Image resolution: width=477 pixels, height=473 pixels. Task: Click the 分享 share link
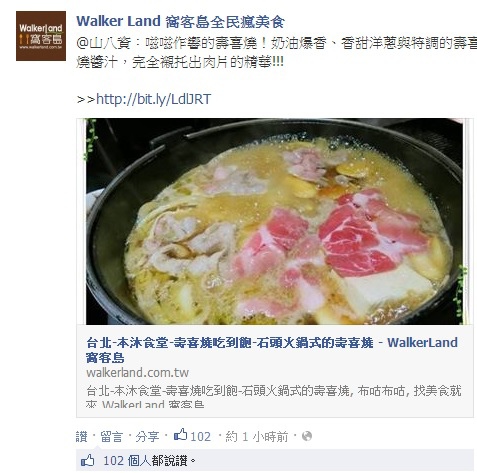pos(147,436)
